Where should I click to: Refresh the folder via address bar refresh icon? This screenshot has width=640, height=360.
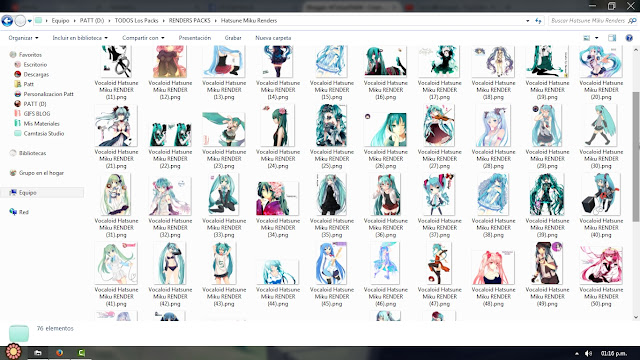(x=538, y=20)
